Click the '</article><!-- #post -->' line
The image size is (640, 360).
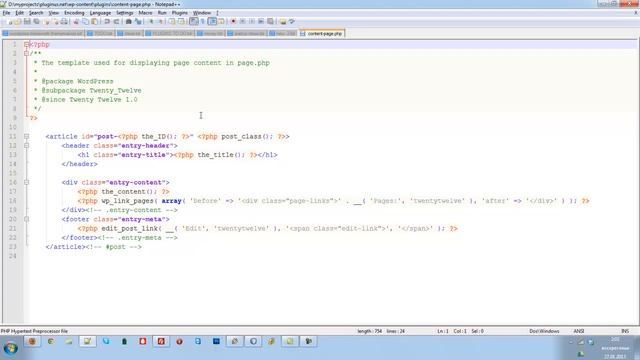[93, 247]
